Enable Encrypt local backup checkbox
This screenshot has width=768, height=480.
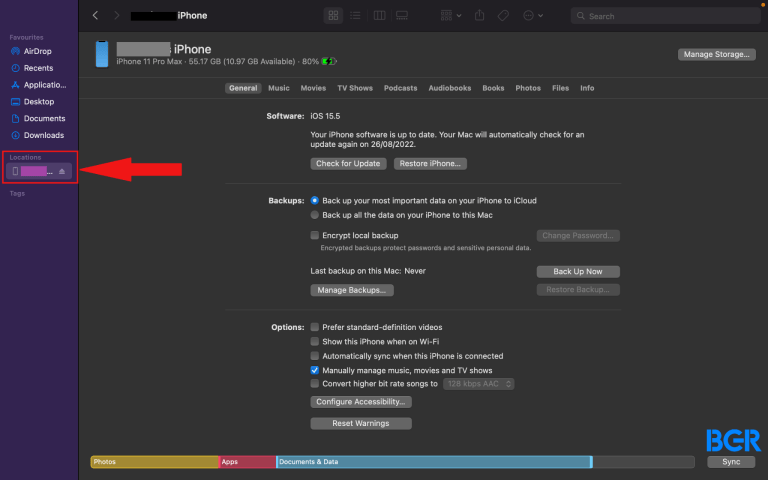[314, 235]
